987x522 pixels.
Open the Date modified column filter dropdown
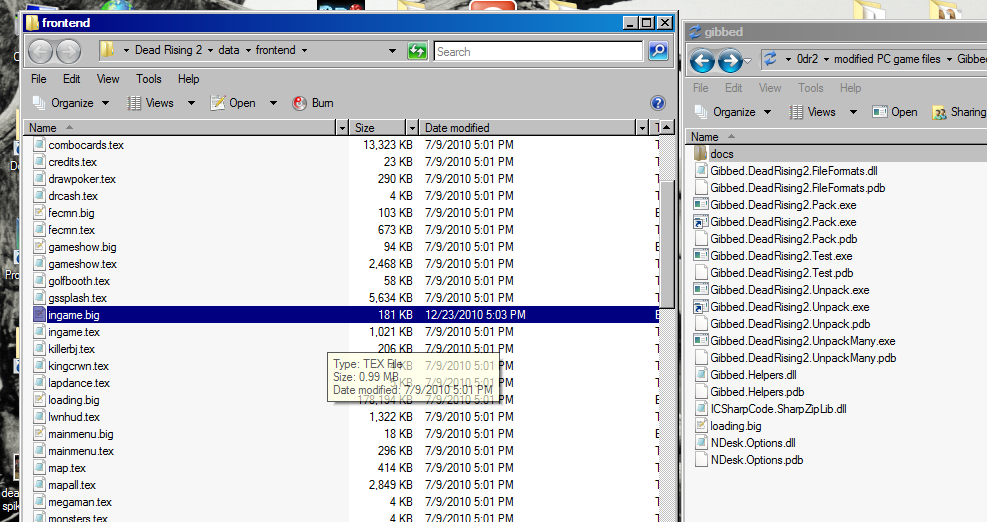point(642,128)
